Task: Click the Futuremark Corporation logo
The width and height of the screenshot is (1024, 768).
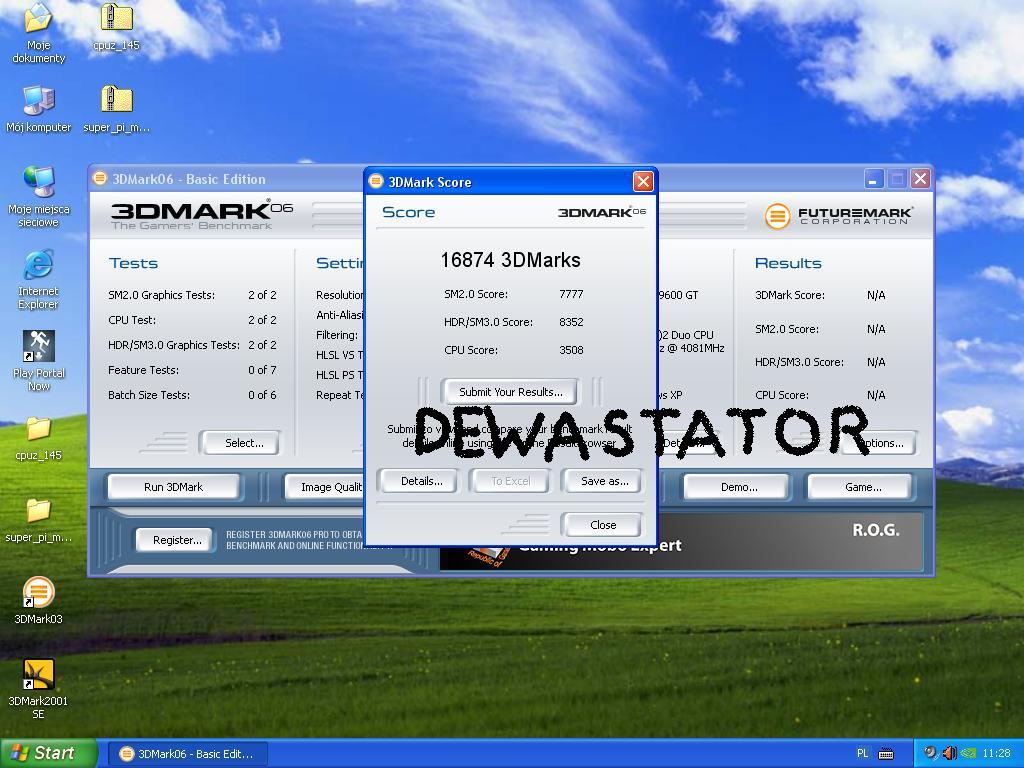Action: point(838,216)
